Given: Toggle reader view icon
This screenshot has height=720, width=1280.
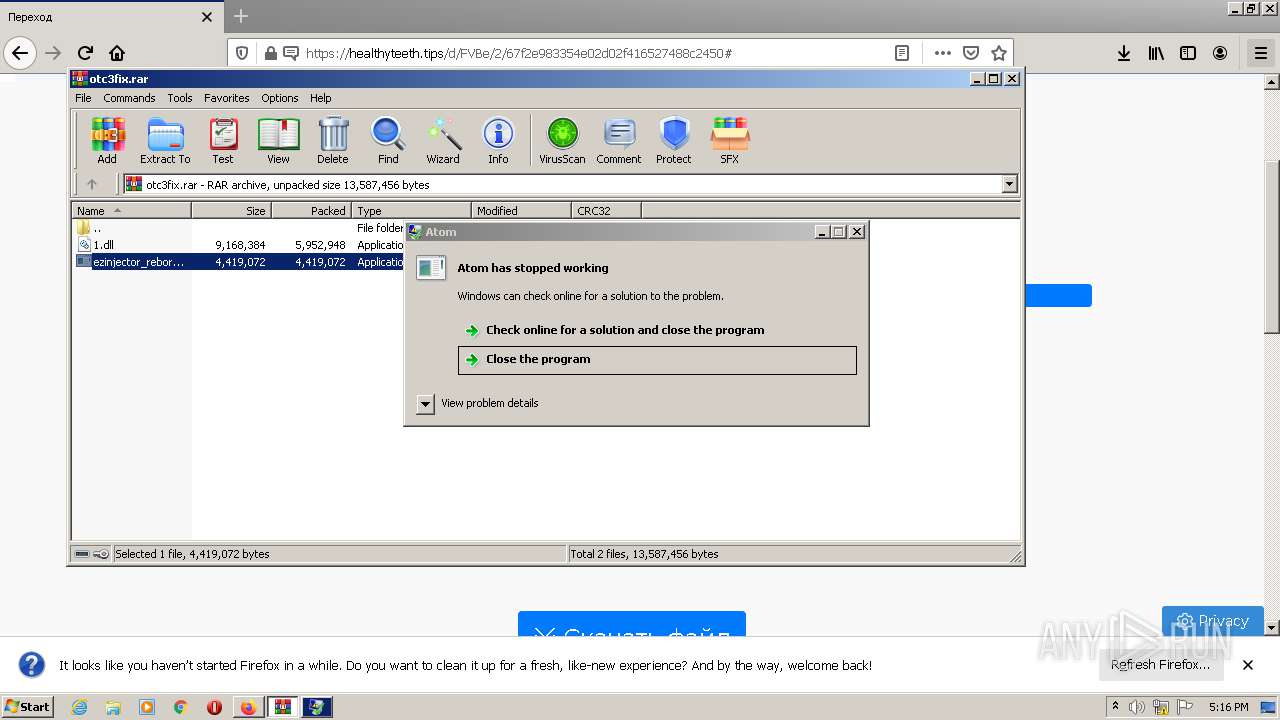Looking at the screenshot, I should (902, 53).
